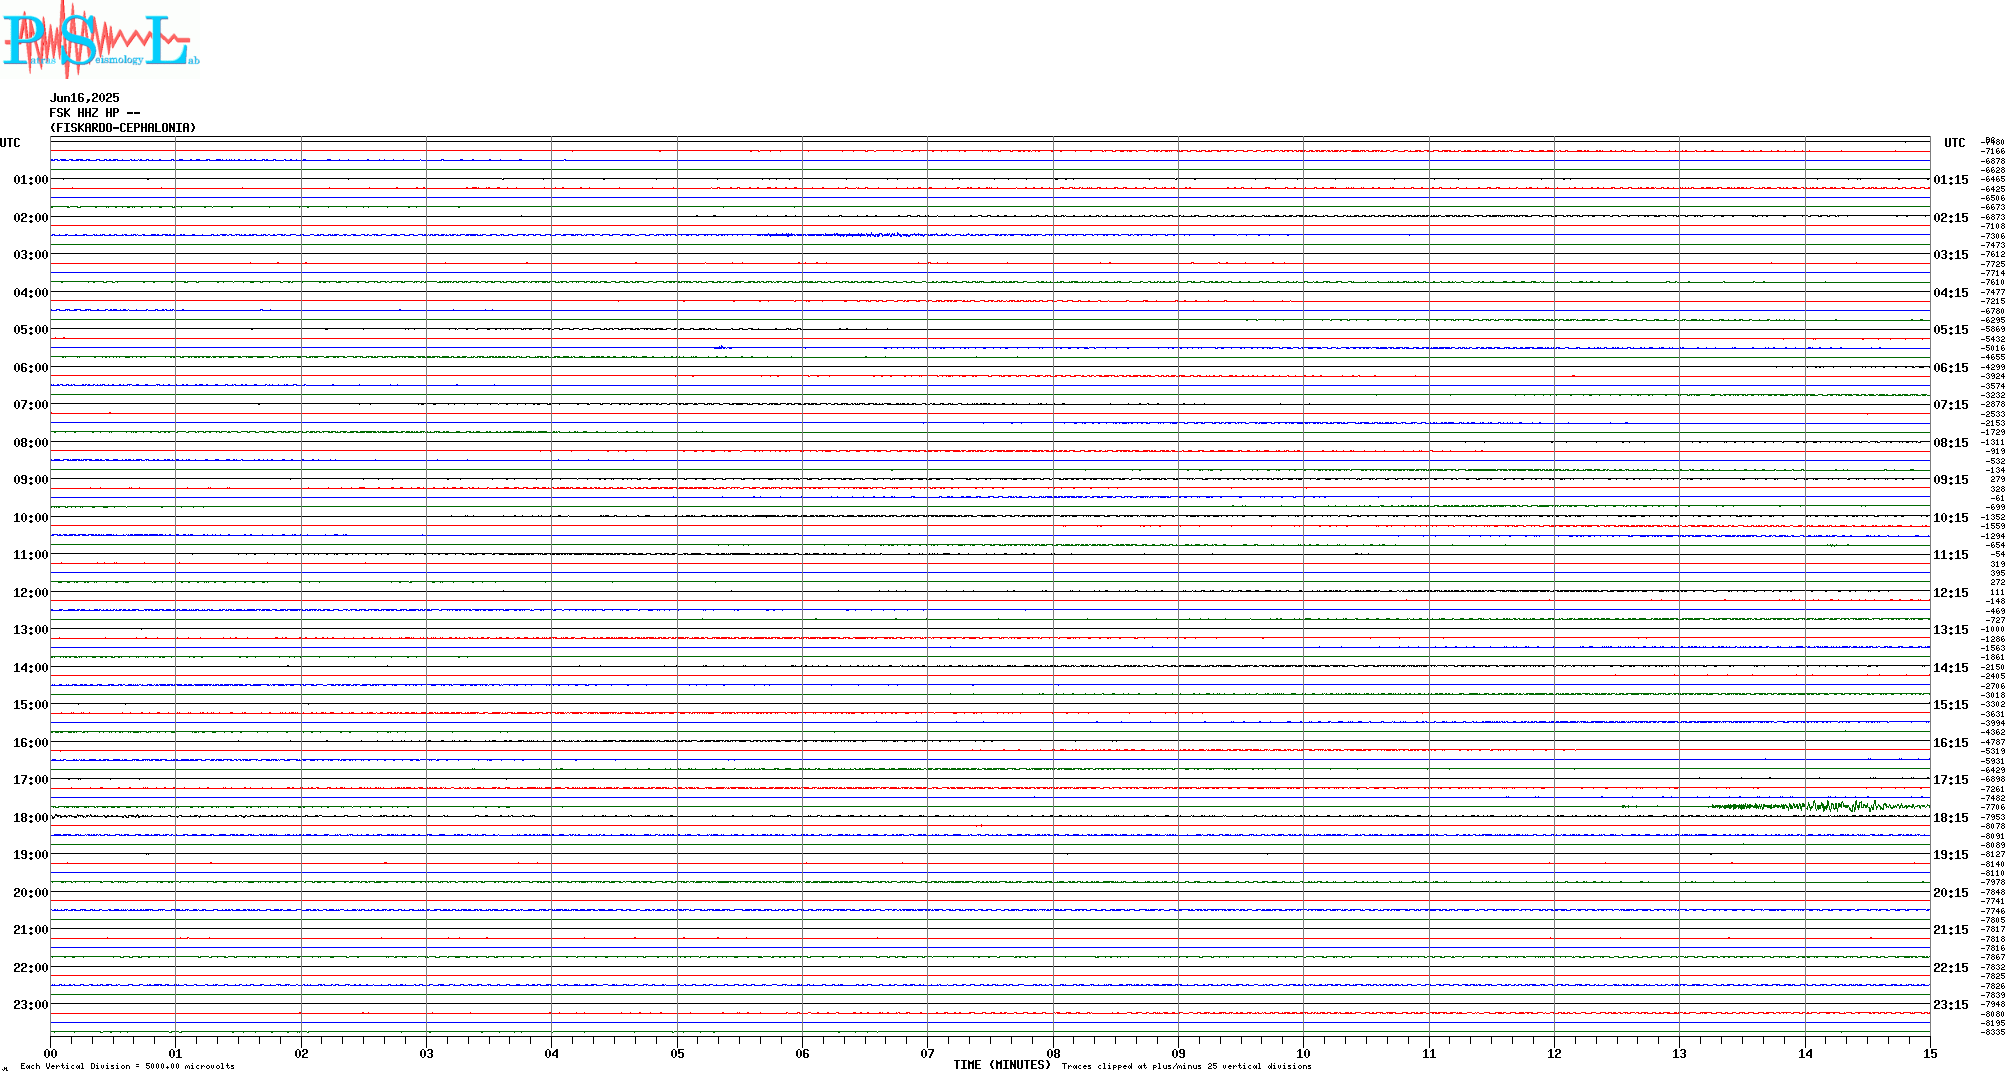Click the 07:00 hour label
2010x1080 pixels.
(31, 405)
